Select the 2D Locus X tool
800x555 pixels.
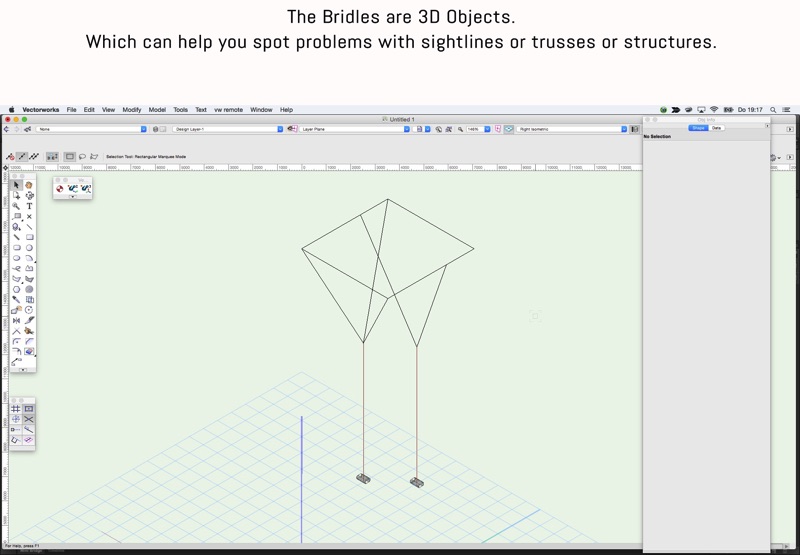[x=29, y=216]
